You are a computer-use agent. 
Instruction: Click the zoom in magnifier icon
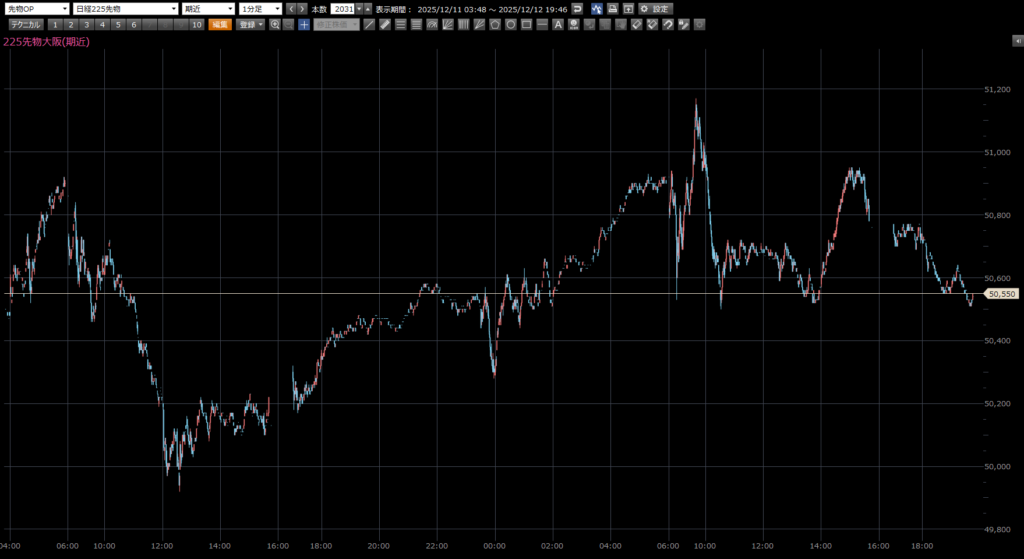[x=275, y=24]
